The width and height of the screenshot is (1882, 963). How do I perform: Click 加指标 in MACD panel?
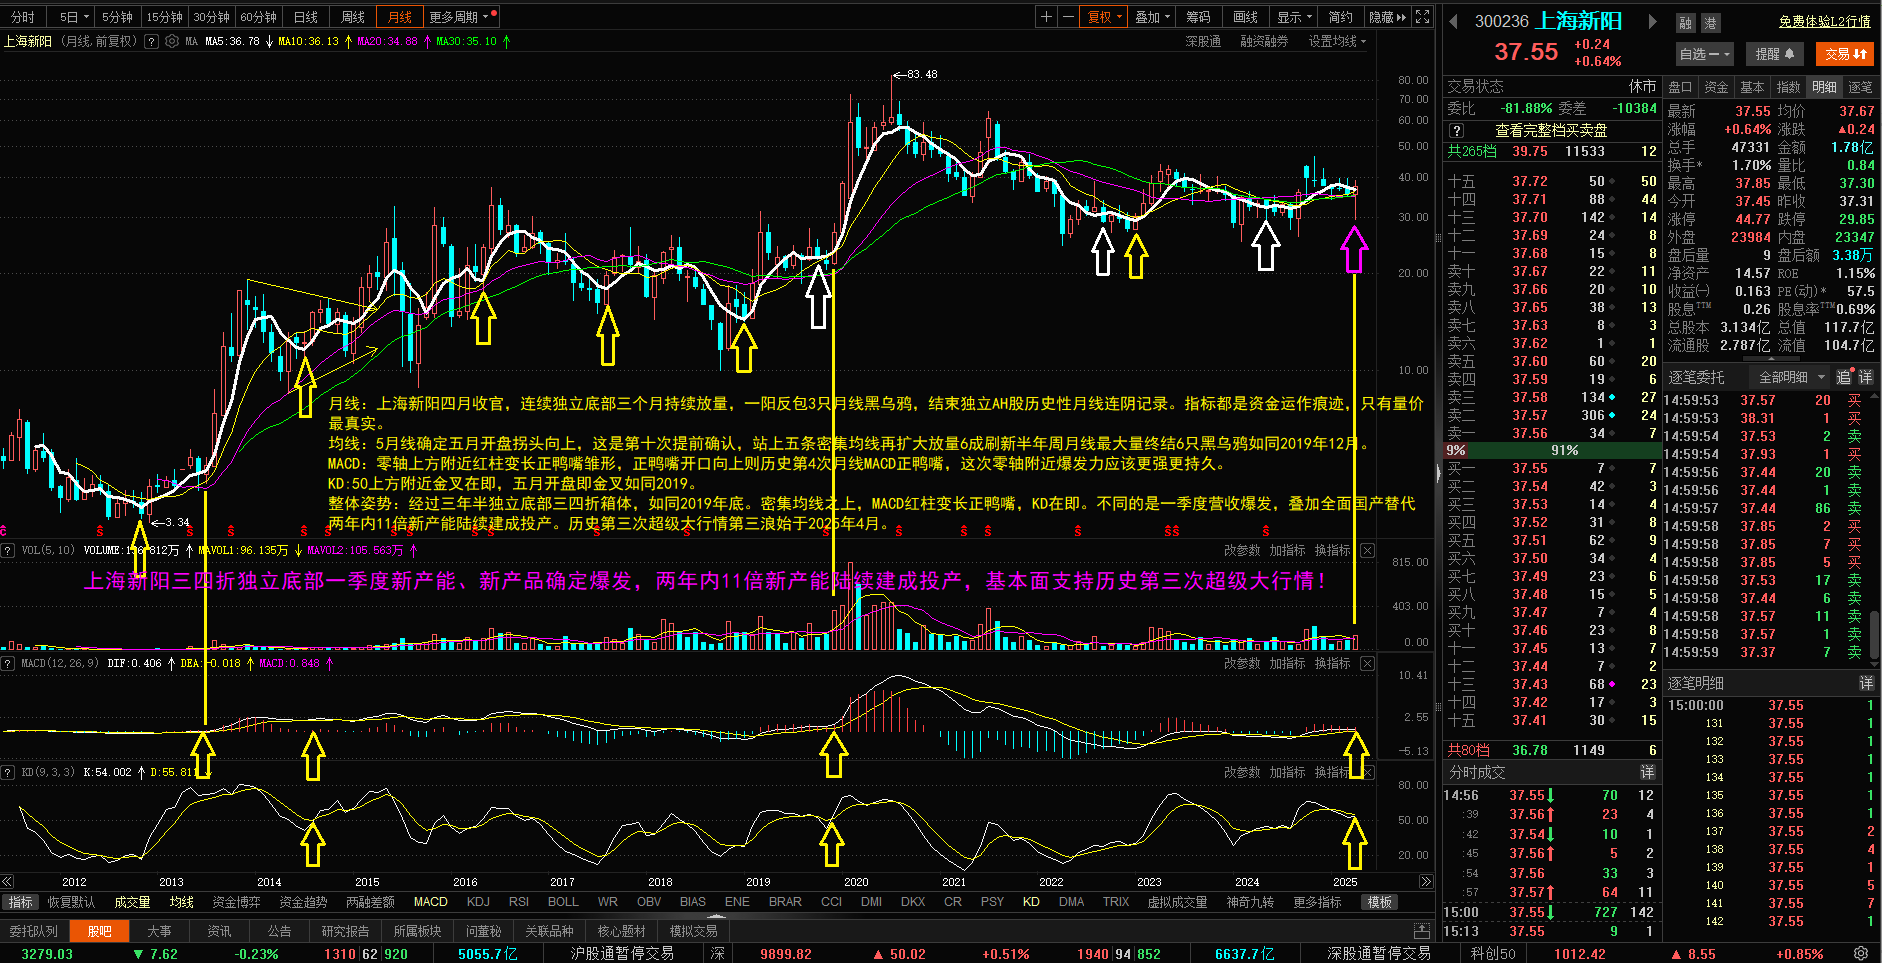pos(1287,664)
